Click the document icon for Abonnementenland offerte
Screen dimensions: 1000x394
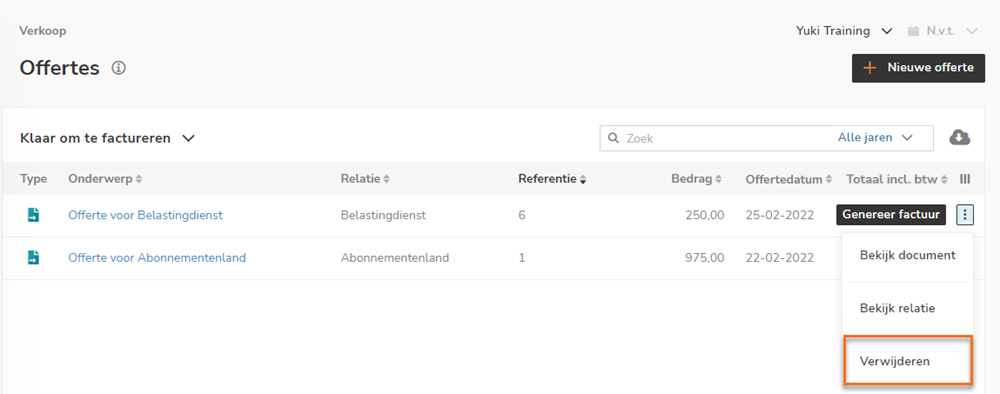[x=33, y=258]
